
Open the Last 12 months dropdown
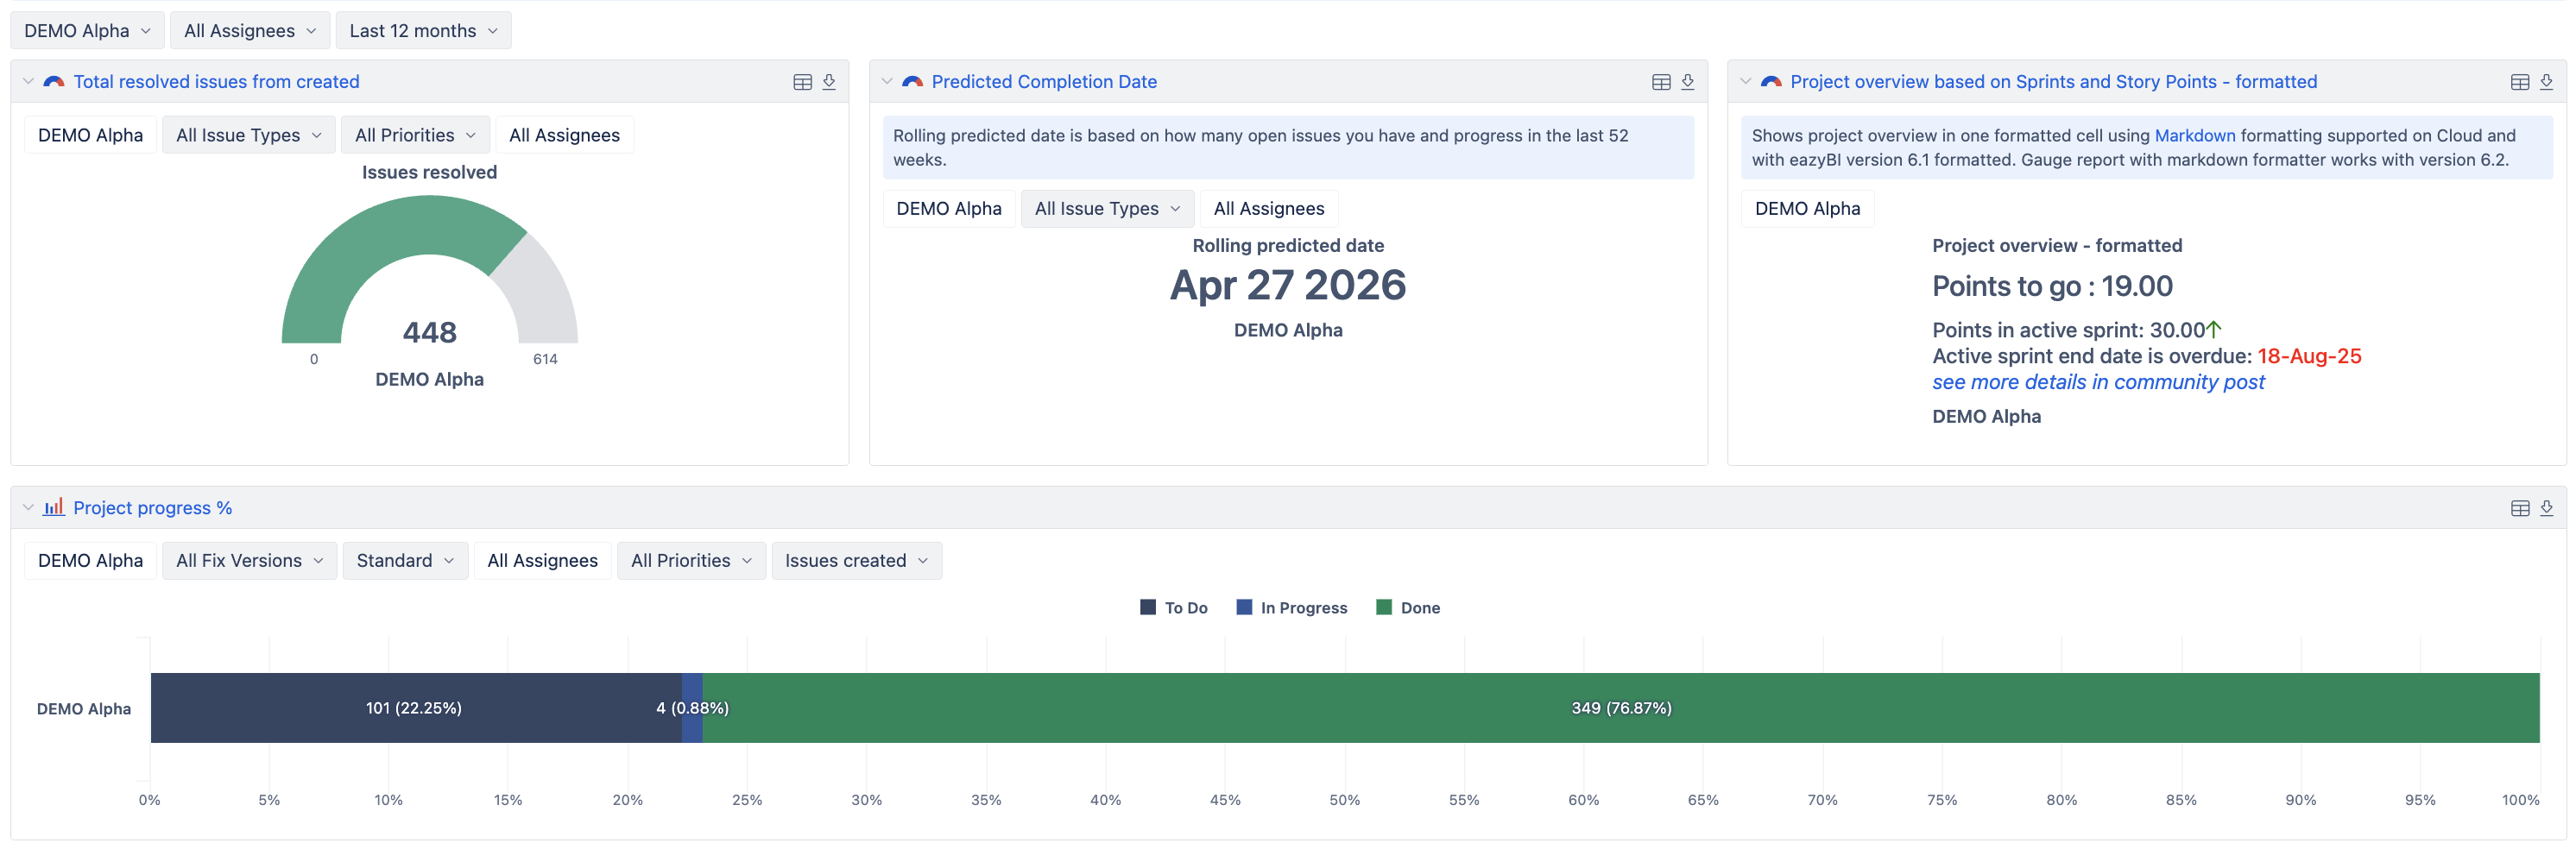click(423, 31)
